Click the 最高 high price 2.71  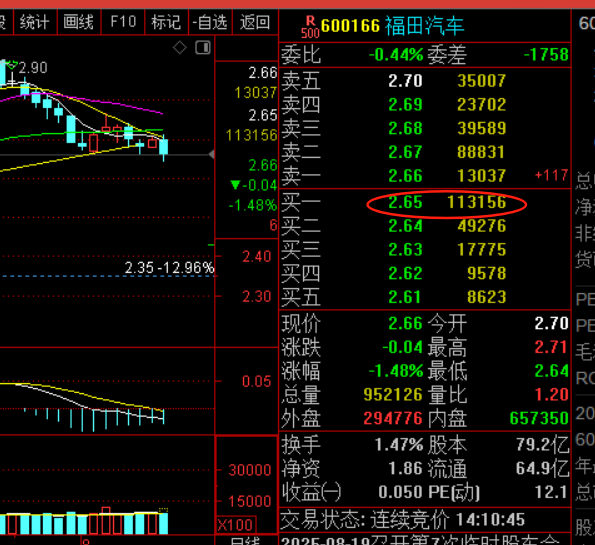pos(551,347)
